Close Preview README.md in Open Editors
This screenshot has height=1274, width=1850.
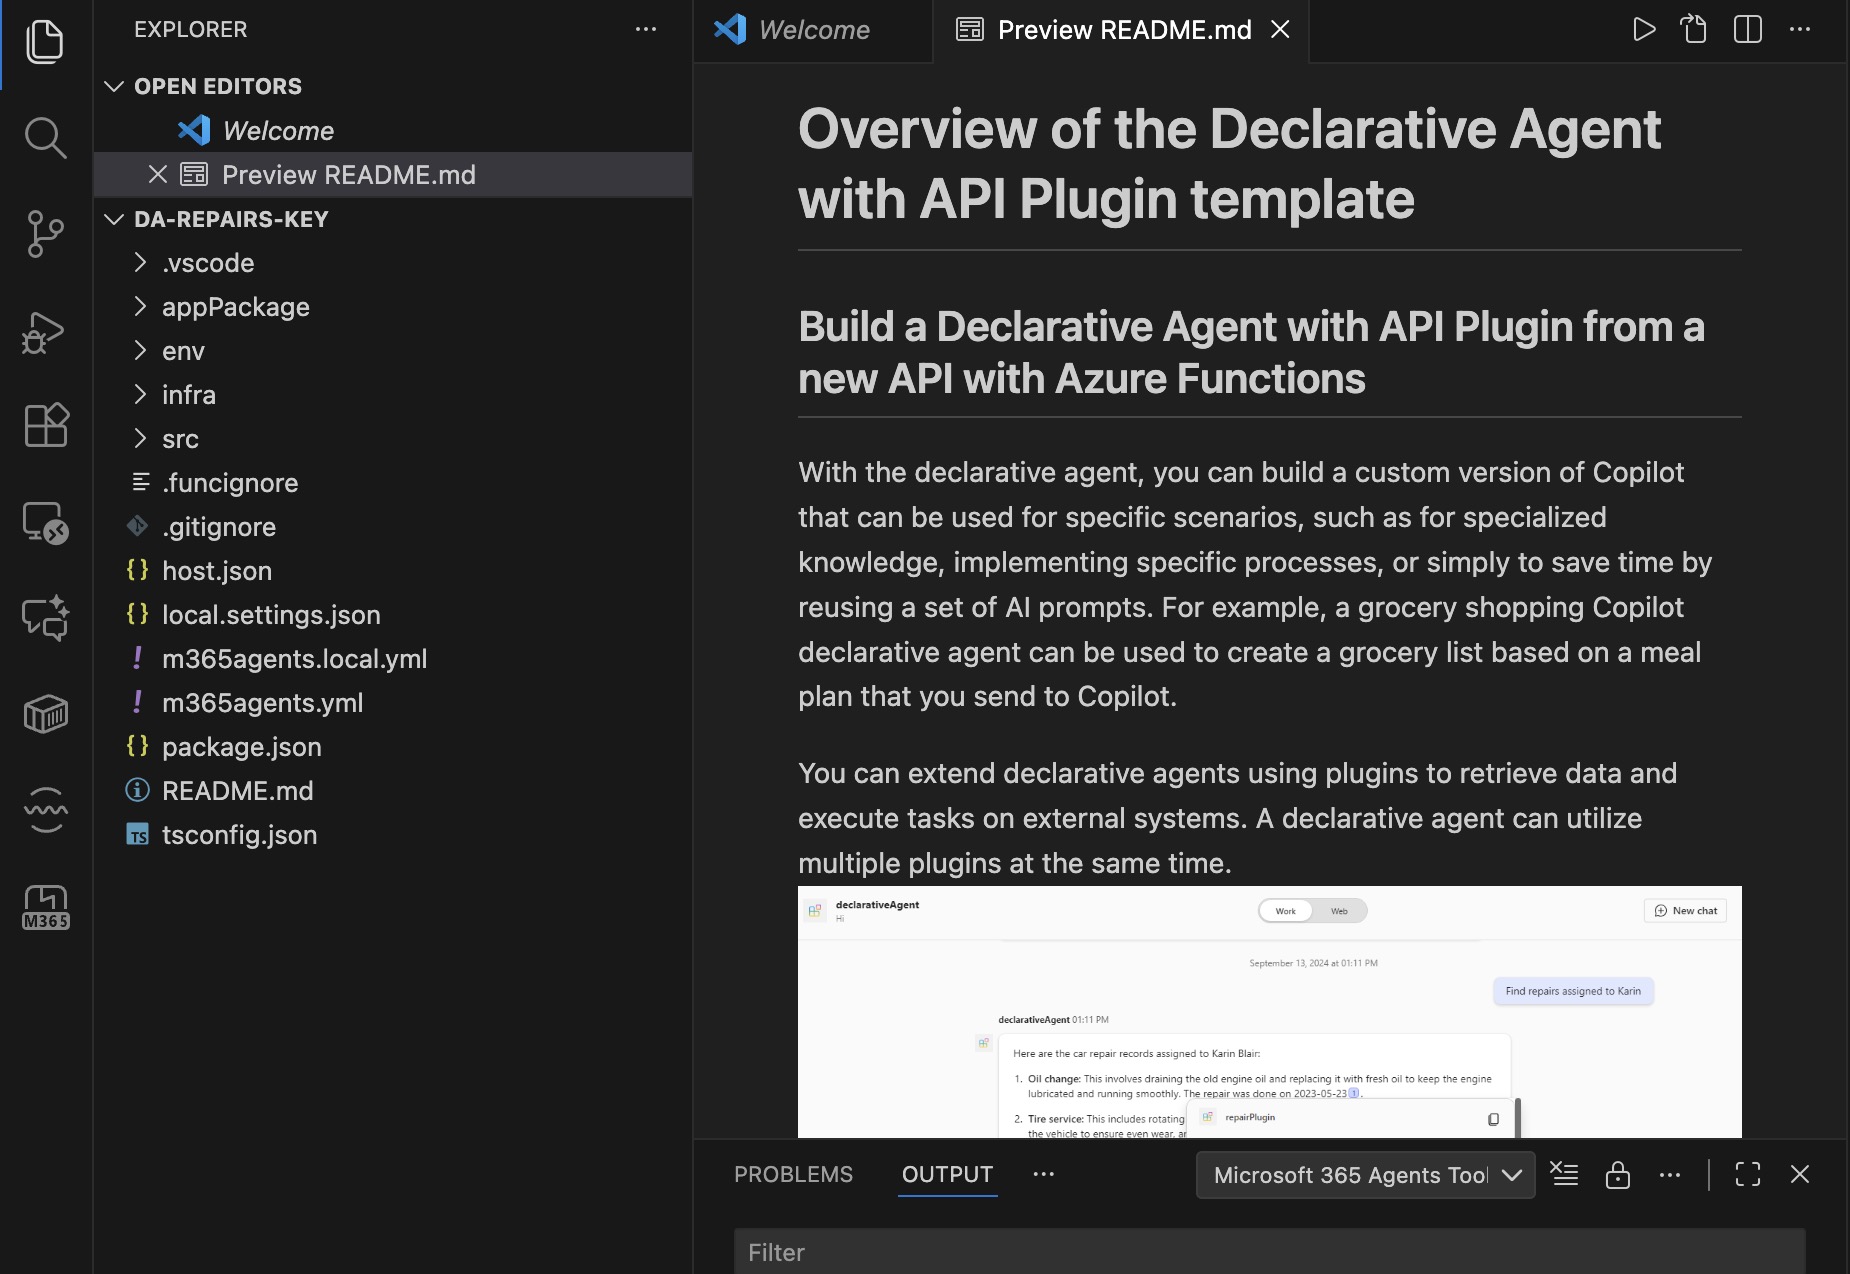[157, 175]
